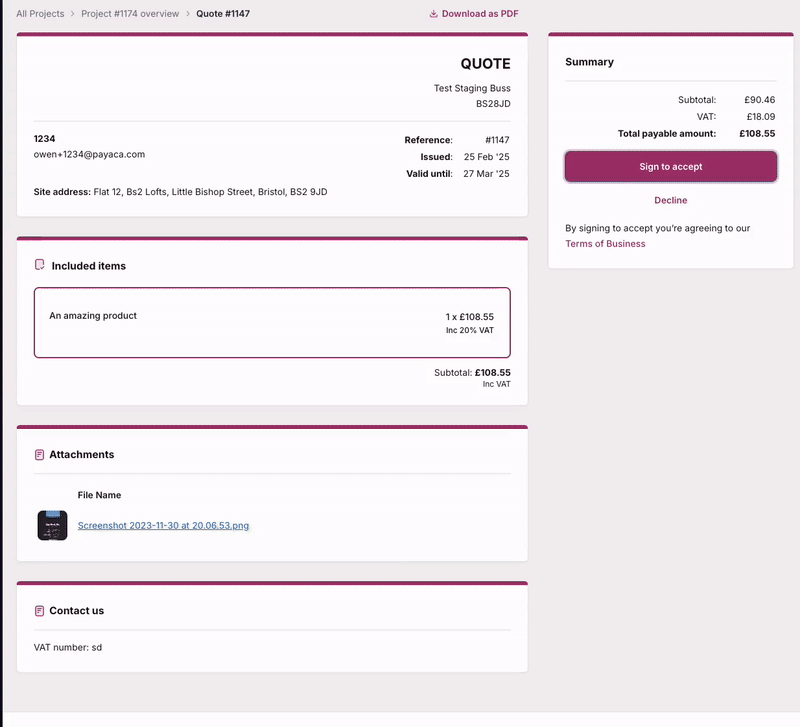Navigate to Project #1174 overview breadcrumb
The height and width of the screenshot is (727, 800).
click(130, 14)
